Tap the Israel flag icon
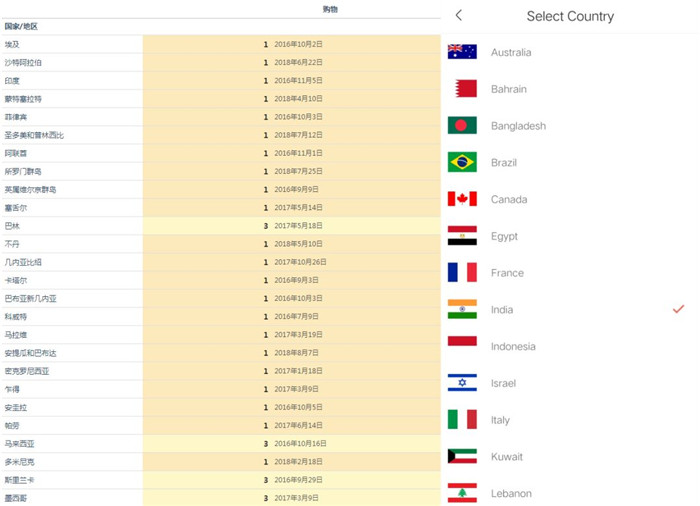The width and height of the screenshot is (700, 506). click(462, 383)
